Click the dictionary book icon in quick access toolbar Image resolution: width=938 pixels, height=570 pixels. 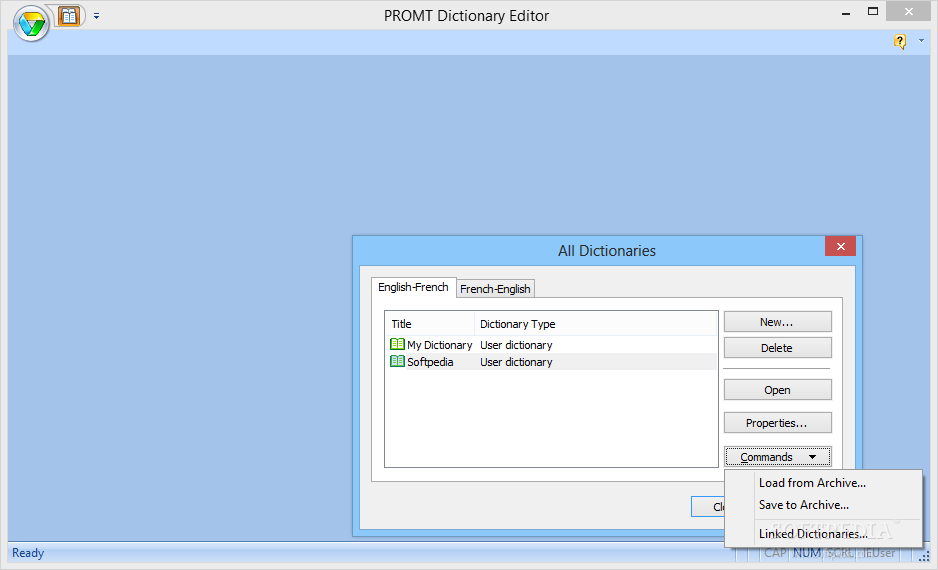click(x=69, y=16)
